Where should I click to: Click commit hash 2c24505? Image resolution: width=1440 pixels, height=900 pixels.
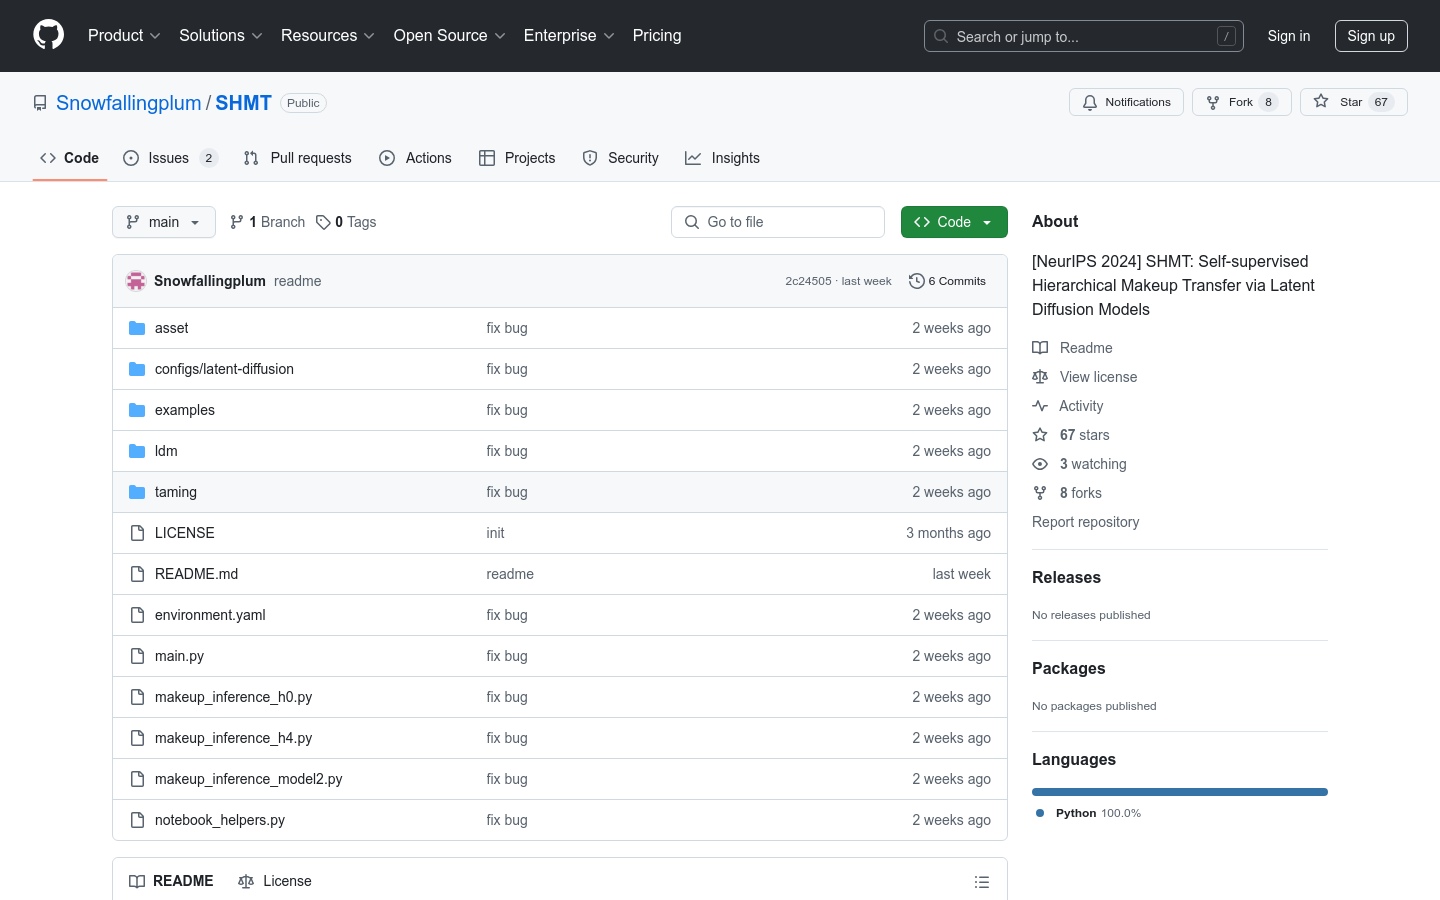tap(808, 281)
